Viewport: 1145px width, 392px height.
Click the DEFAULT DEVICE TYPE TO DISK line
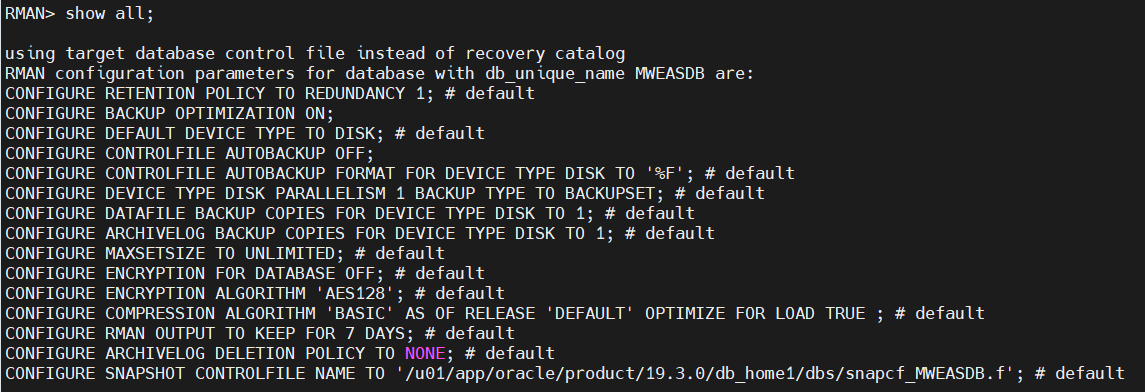point(245,134)
